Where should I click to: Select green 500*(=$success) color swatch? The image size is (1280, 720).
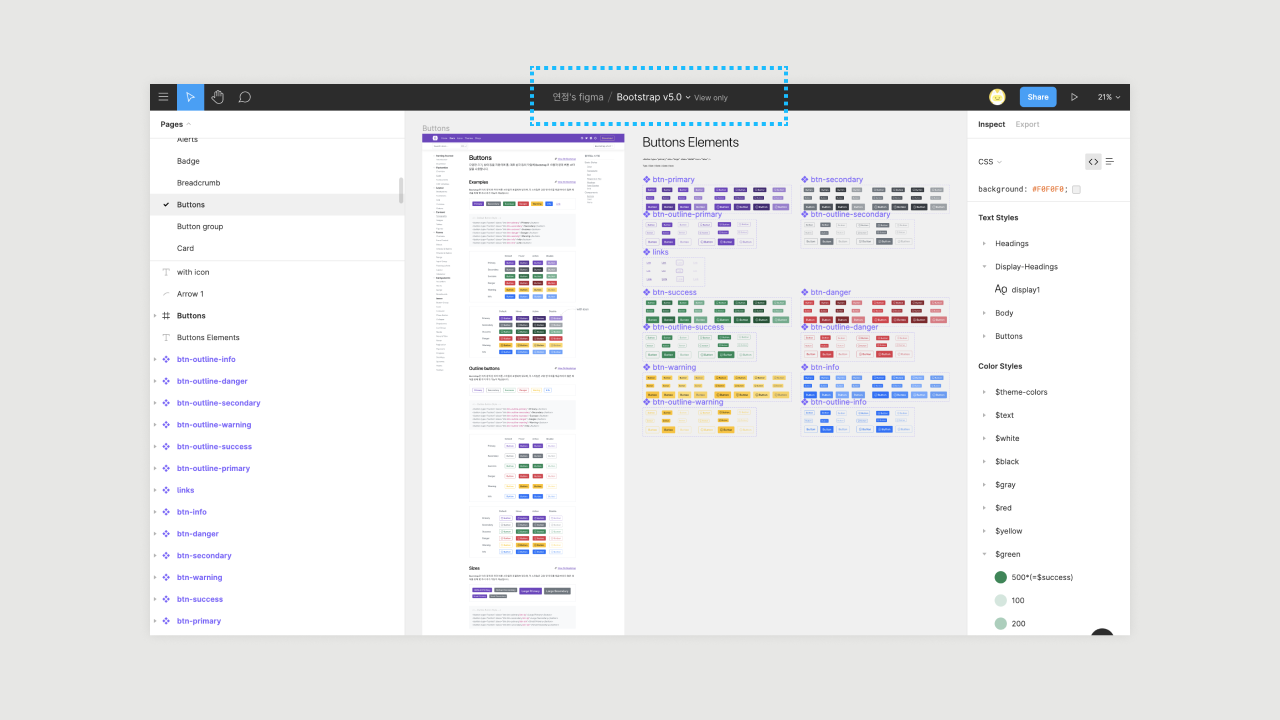(x=1000, y=577)
